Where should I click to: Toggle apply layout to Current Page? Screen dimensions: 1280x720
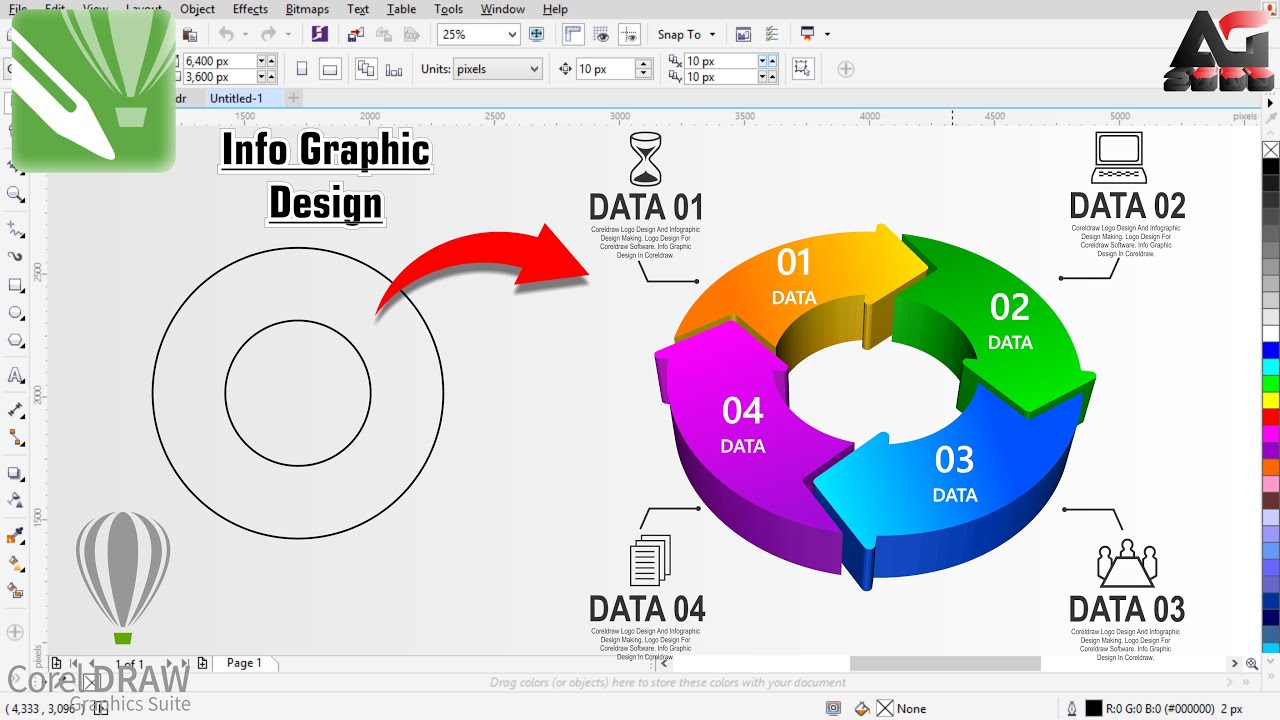pos(394,69)
